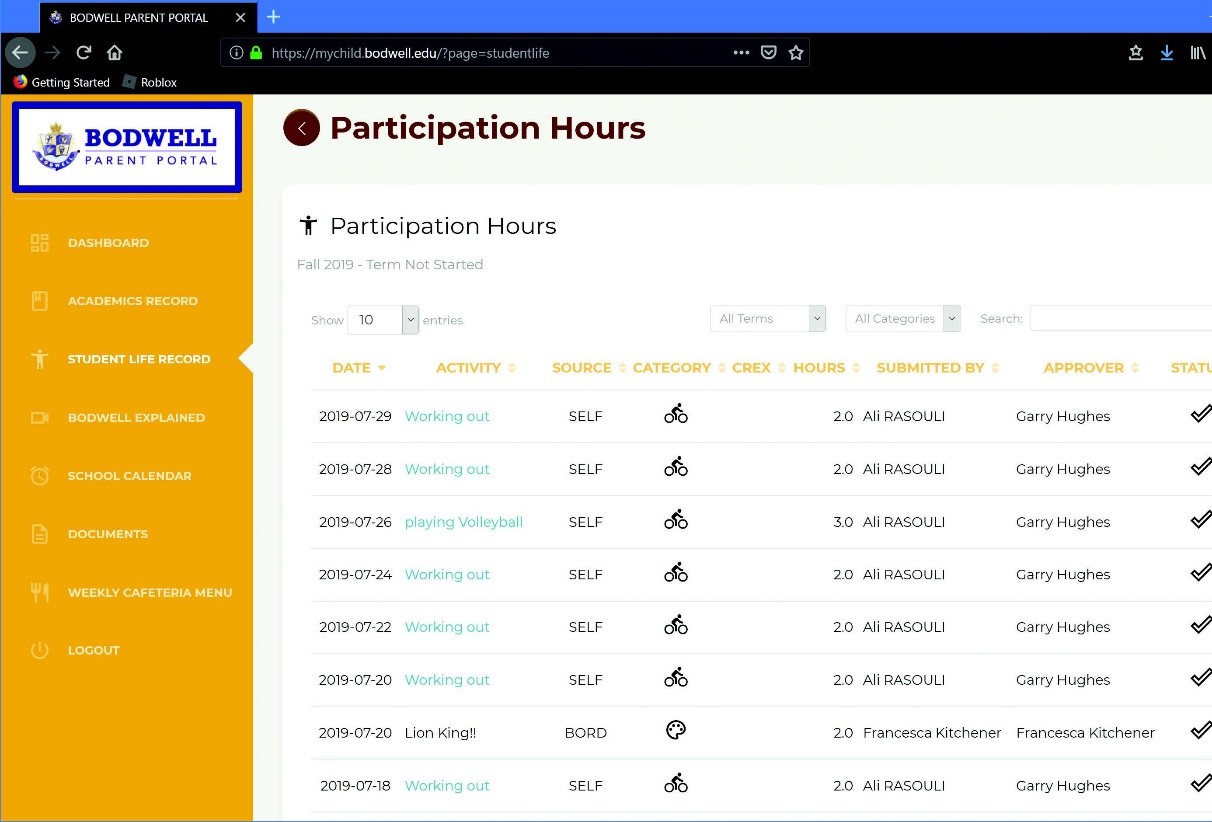The image size is (1212, 822).
Task: Click the palette category icon for Lion King
Action: tap(676, 731)
